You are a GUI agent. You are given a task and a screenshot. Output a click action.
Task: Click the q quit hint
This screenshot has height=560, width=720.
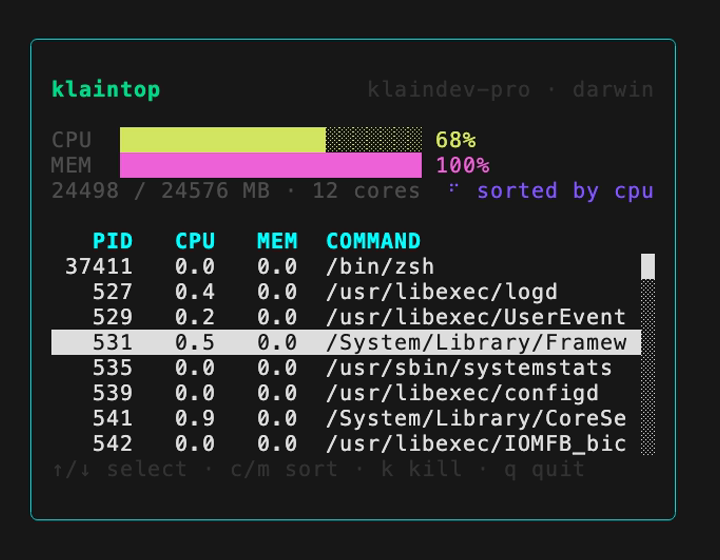(545, 469)
